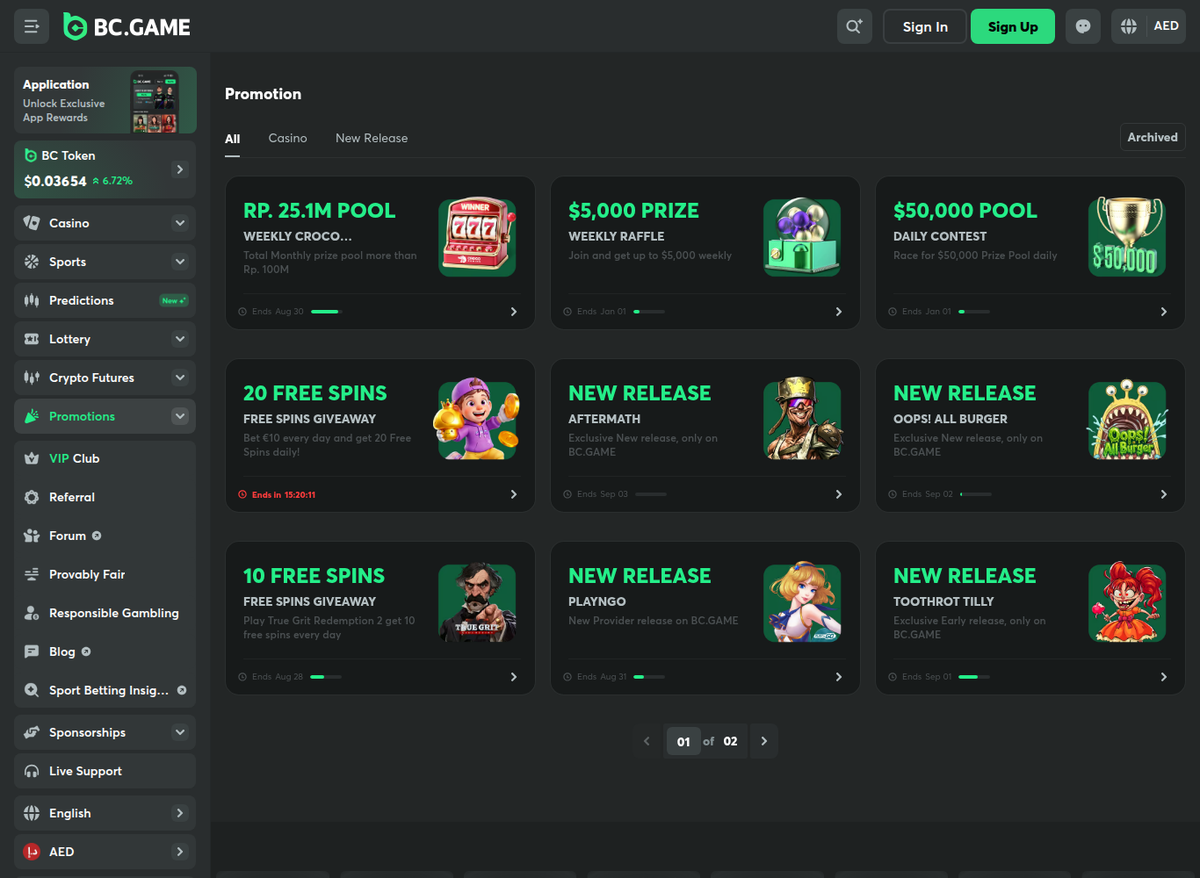Expand the Sports menu chevron
The width and height of the screenshot is (1200, 878).
click(x=180, y=262)
